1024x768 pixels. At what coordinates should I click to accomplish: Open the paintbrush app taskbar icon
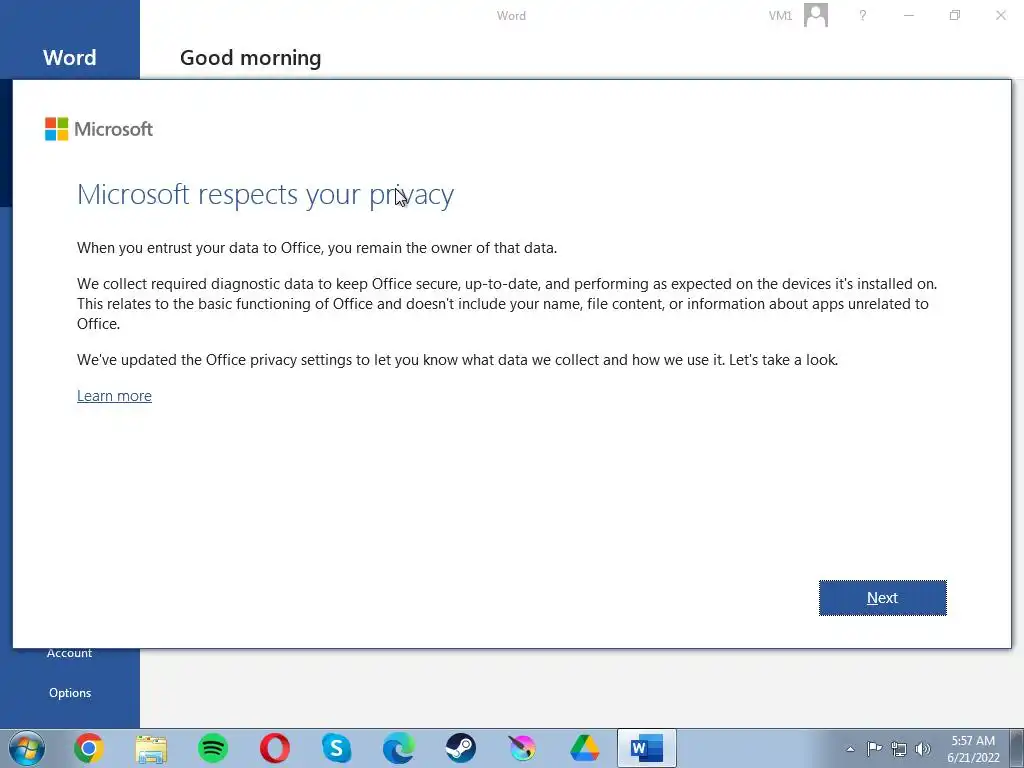[522, 748]
